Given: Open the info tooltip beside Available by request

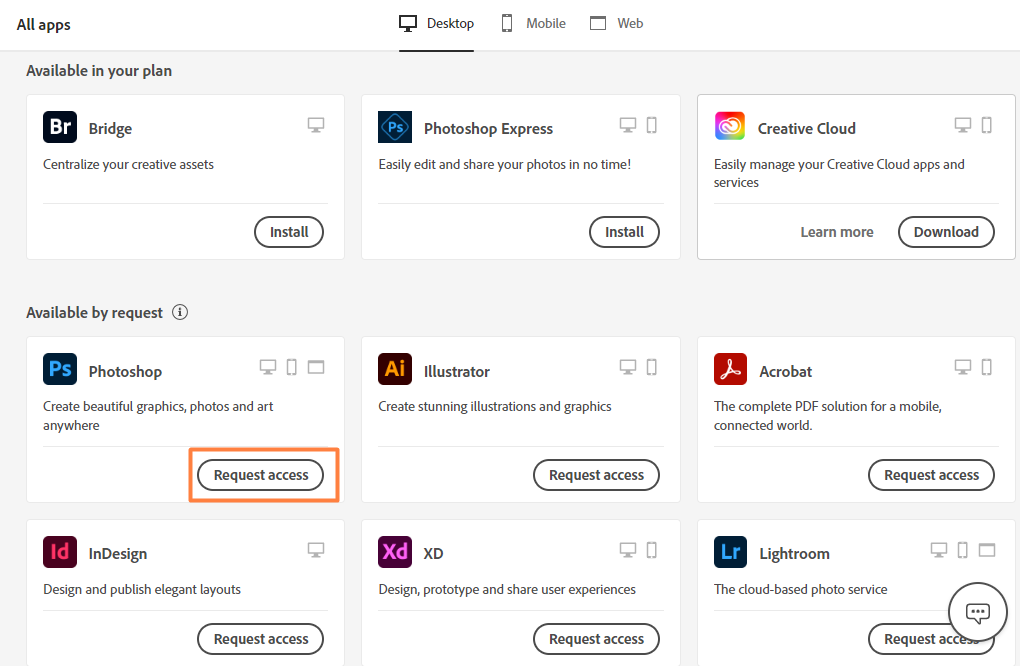Looking at the screenshot, I should tap(180, 312).
